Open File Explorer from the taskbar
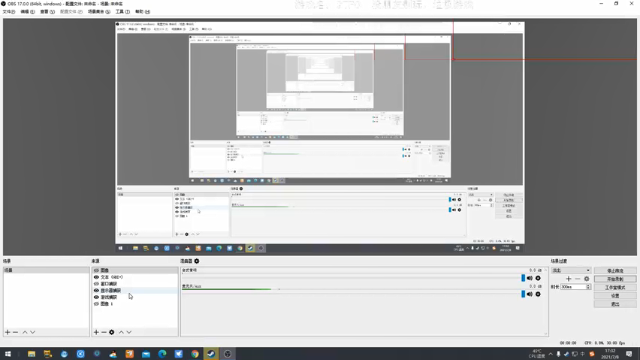This screenshot has width=640, height=360. click(x=31, y=354)
